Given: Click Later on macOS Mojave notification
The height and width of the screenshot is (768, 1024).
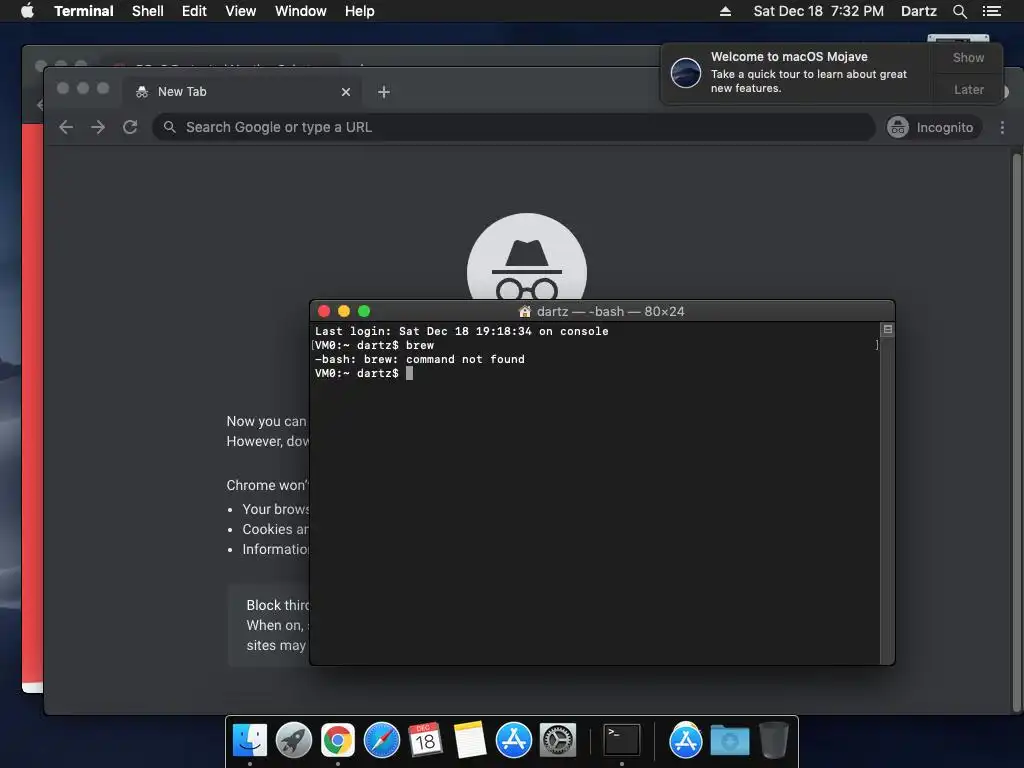Looking at the screenshot, I should click(968, 89).
